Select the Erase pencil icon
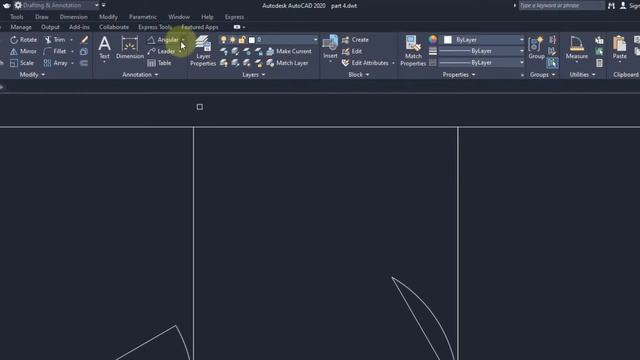 (84, 40)
